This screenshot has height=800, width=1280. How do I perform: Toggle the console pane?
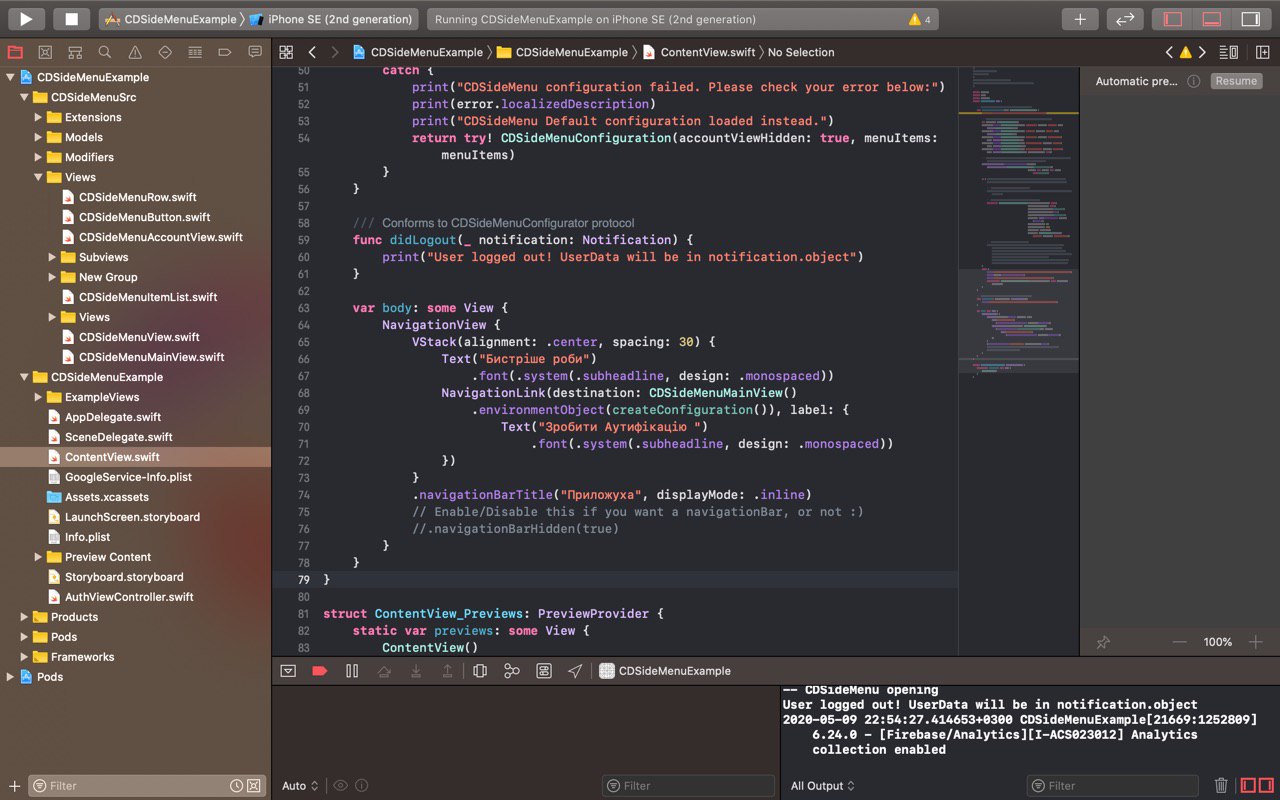tap(1265, 786)
